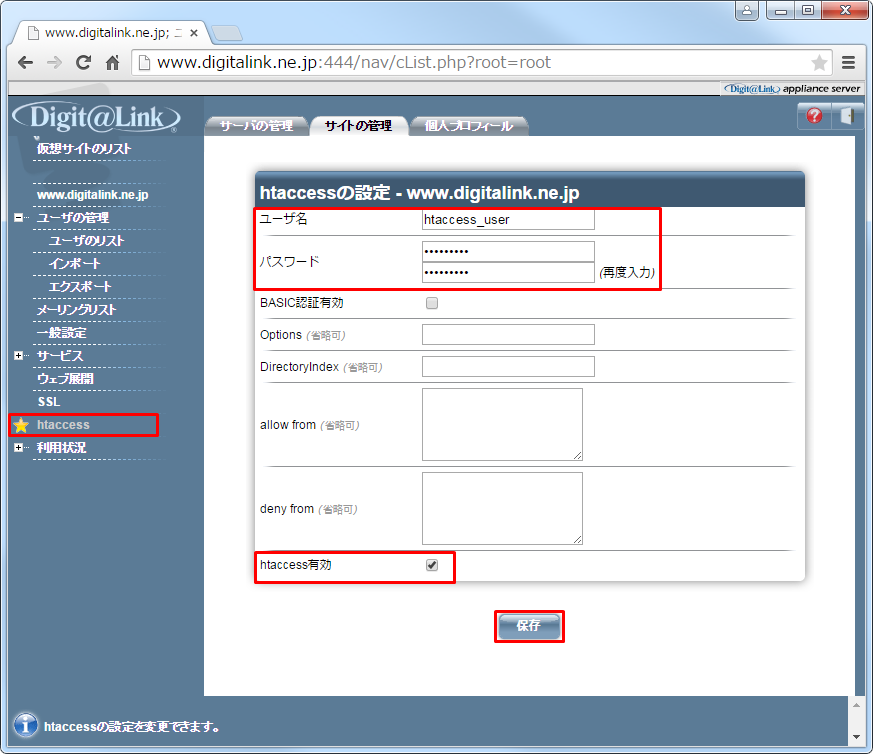Open ユーザのリスト in sidebar

pos(86,241)
